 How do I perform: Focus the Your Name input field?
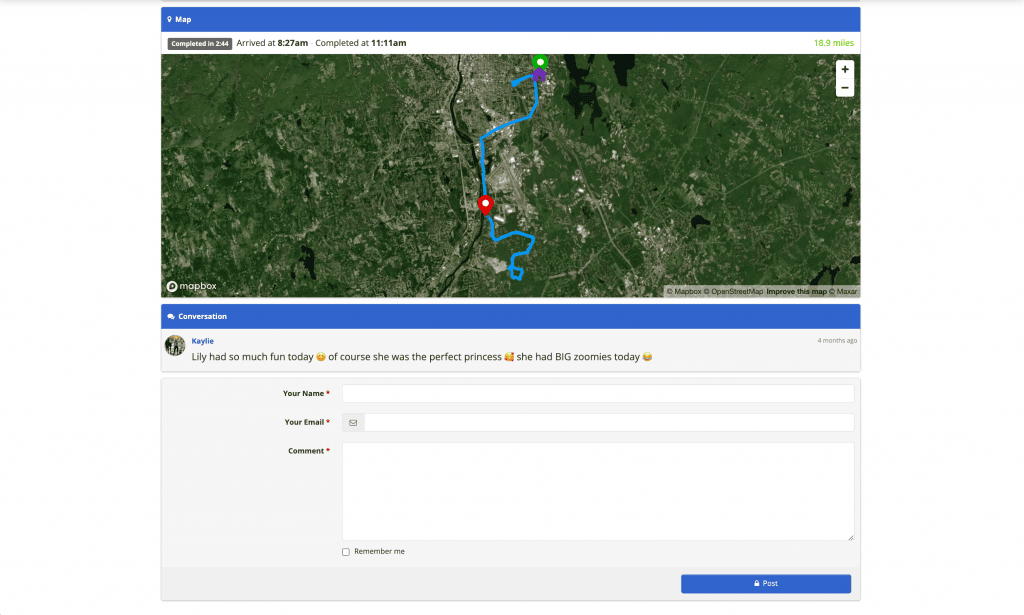[598, 394]
